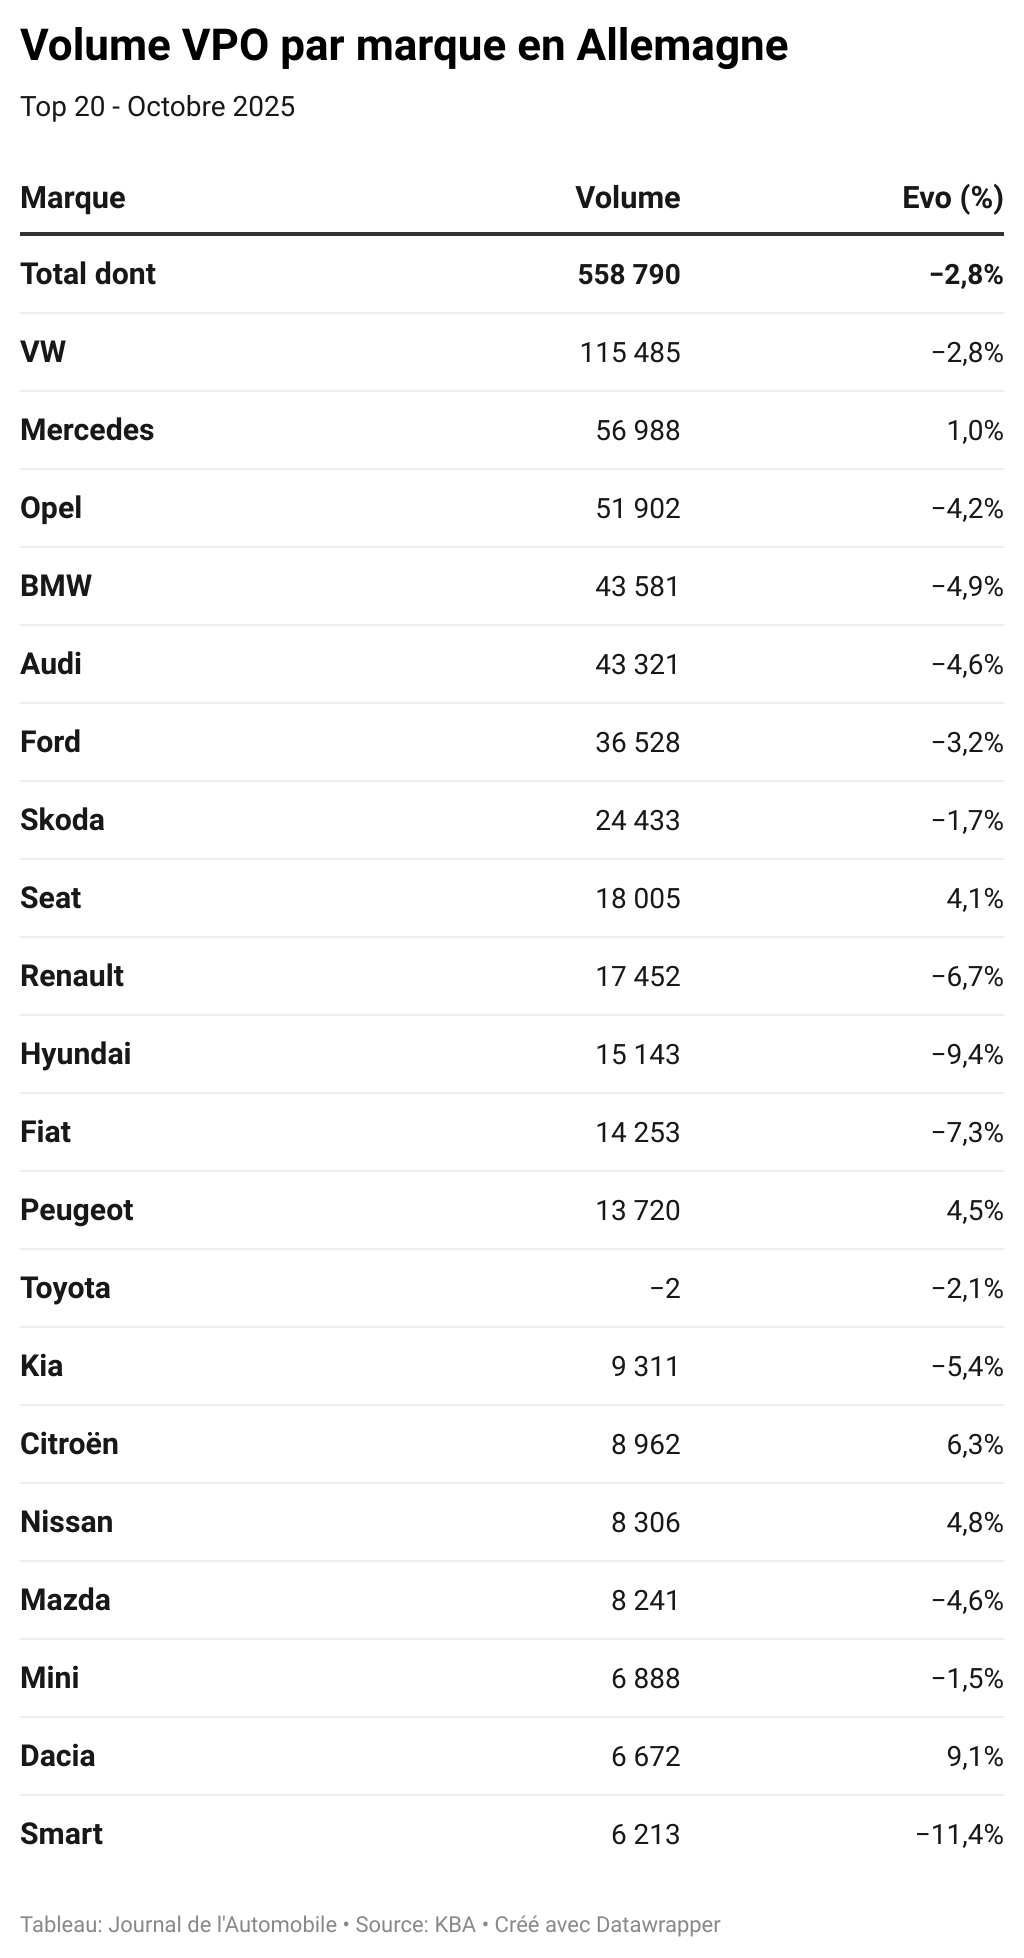This screenshot has width=1024, height=1958.
Task: Select the Peugeot volume 13 720
Action: [637, 1210]
